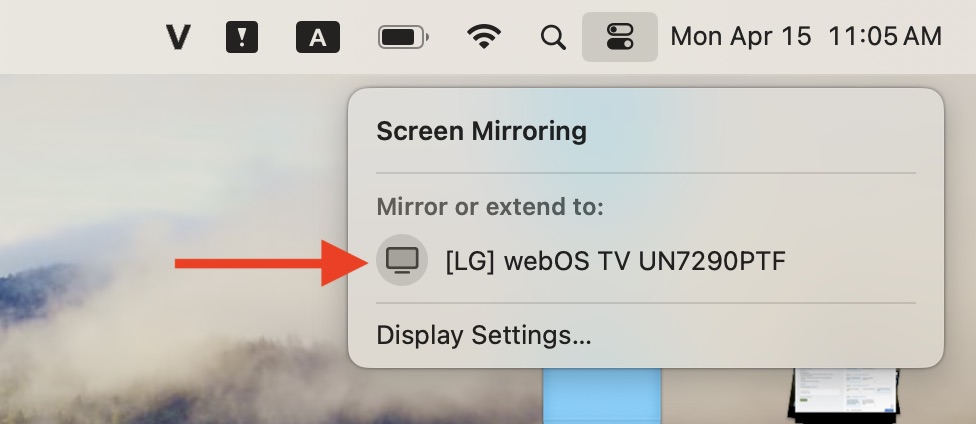
Task: Select the blue folder on the desktop
Action: (602, 396)
